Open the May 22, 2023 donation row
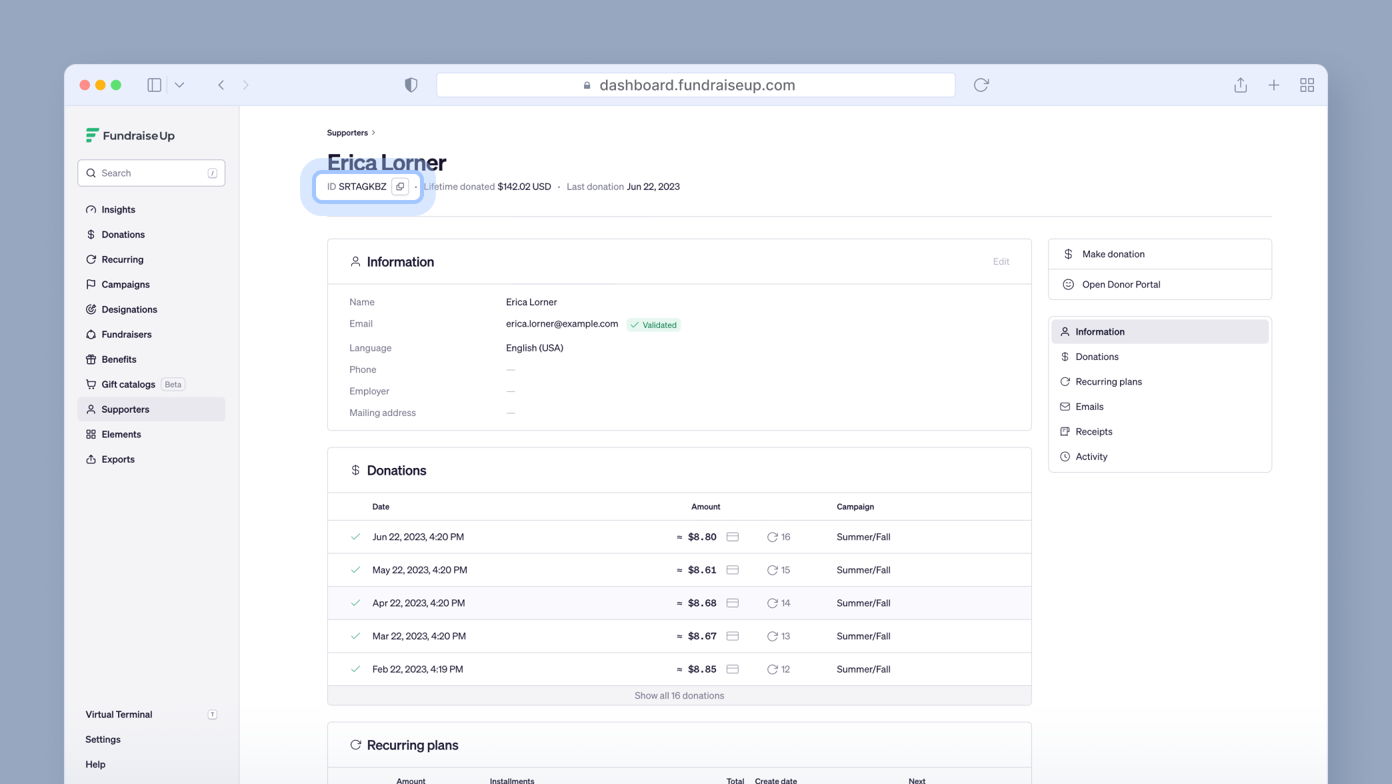This screenshot has height=784, width=1392. point(679,570)
